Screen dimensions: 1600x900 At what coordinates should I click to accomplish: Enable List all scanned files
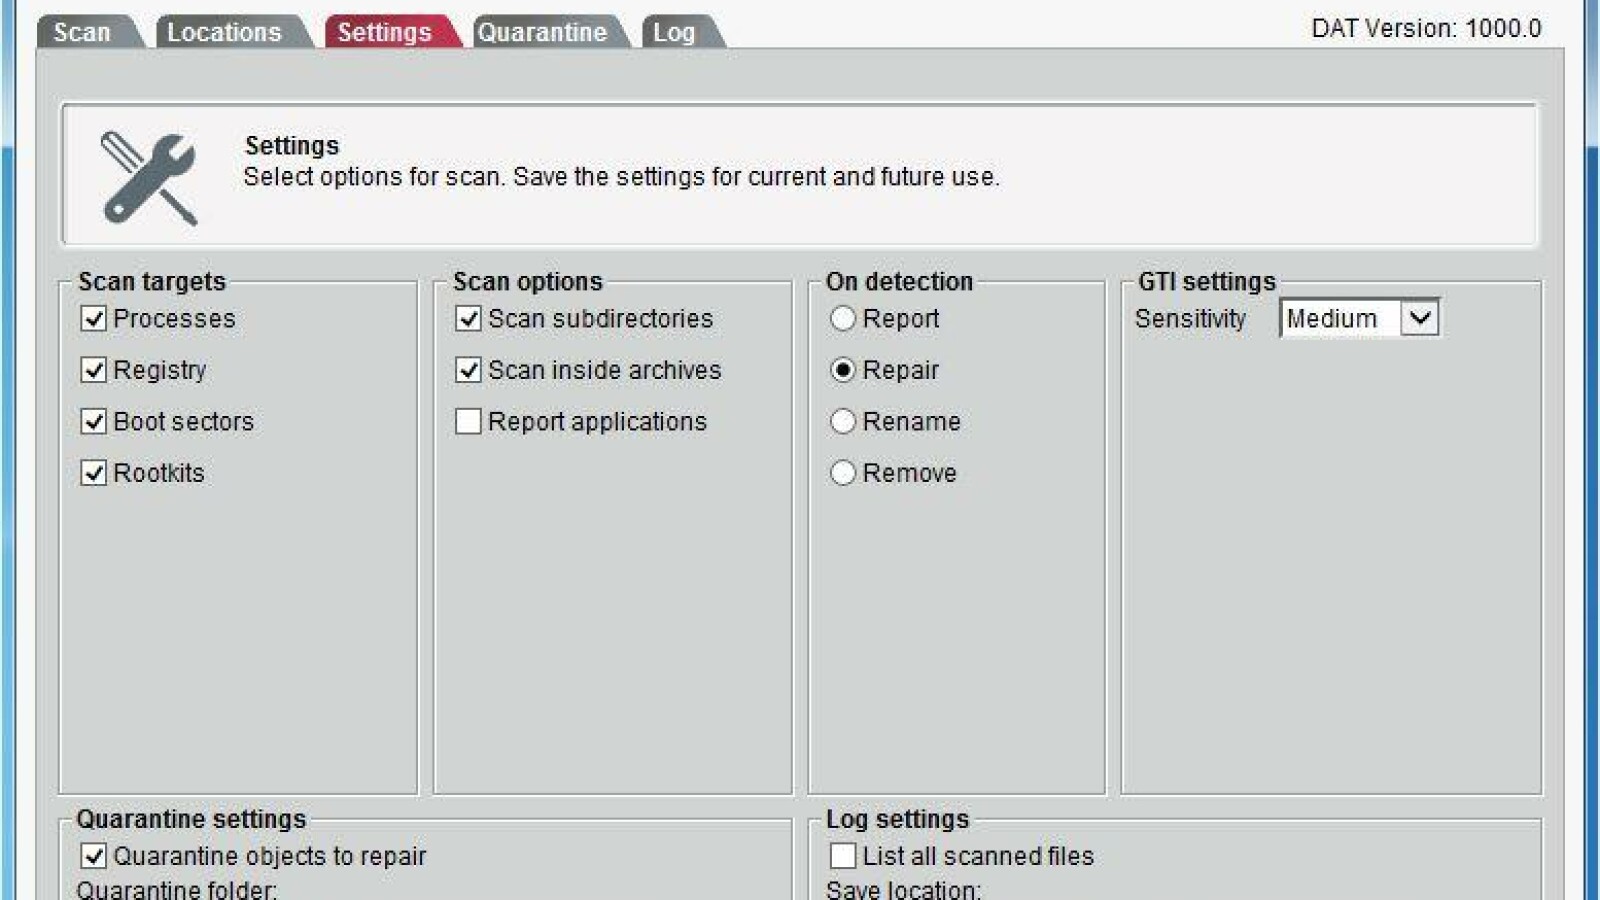pyautogui.click(x=840, y=855)
